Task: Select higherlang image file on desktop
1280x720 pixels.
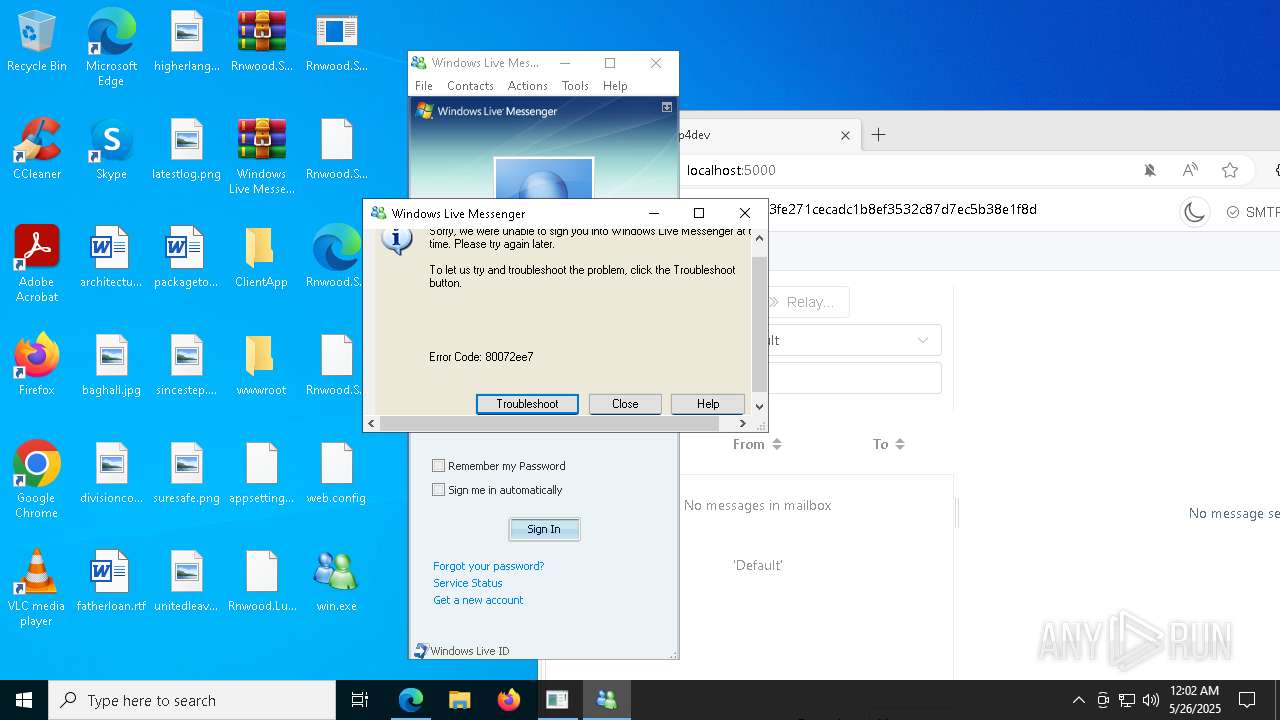Action: (x=186, y=40)
